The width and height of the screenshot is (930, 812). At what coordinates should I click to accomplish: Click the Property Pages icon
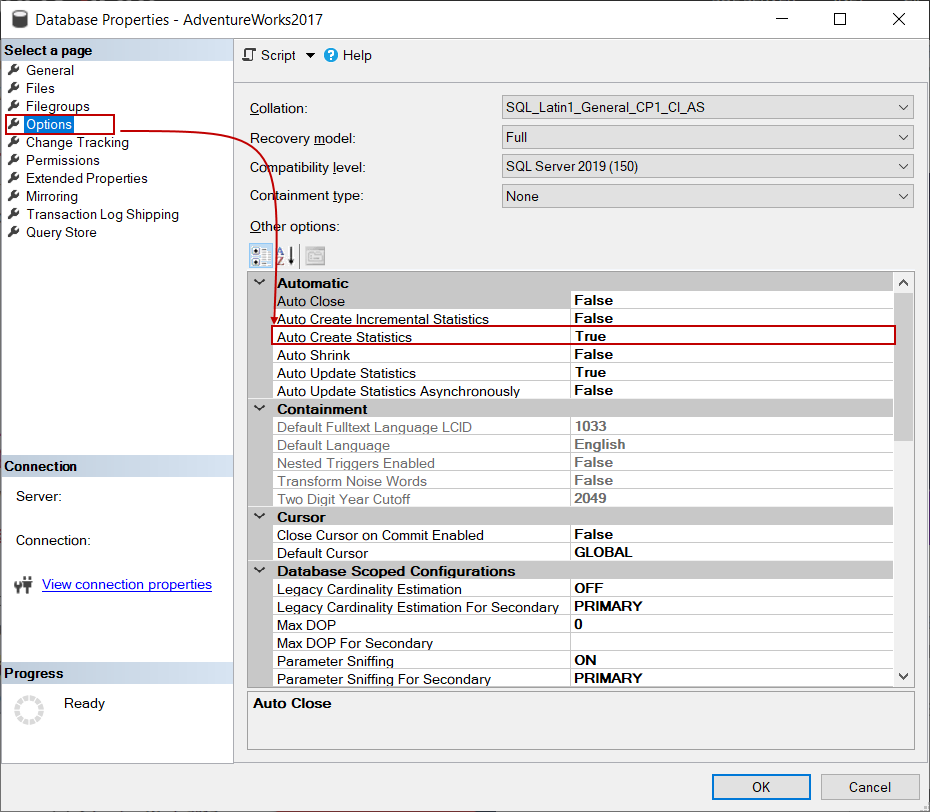pyautogui.click(x=315, y=256)
